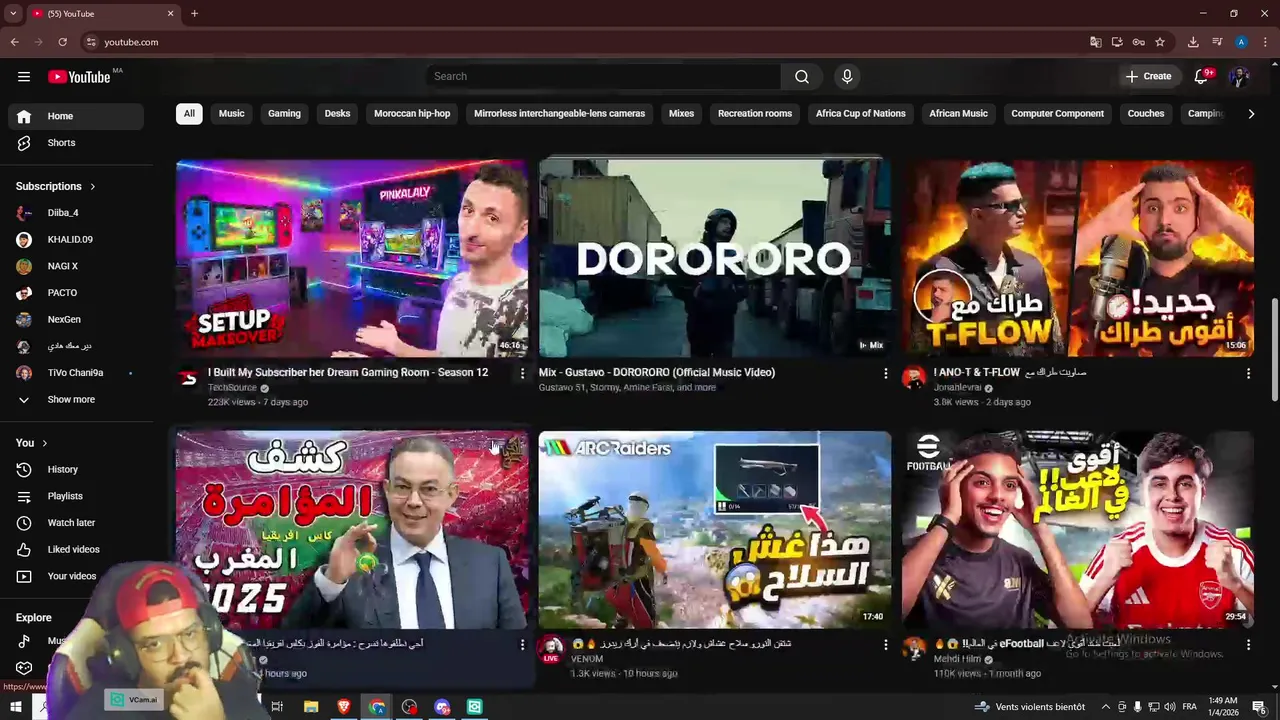This screenshot has width=1280, height=720.
Task: Click the Create button
Action: [x=1148, y=76]
